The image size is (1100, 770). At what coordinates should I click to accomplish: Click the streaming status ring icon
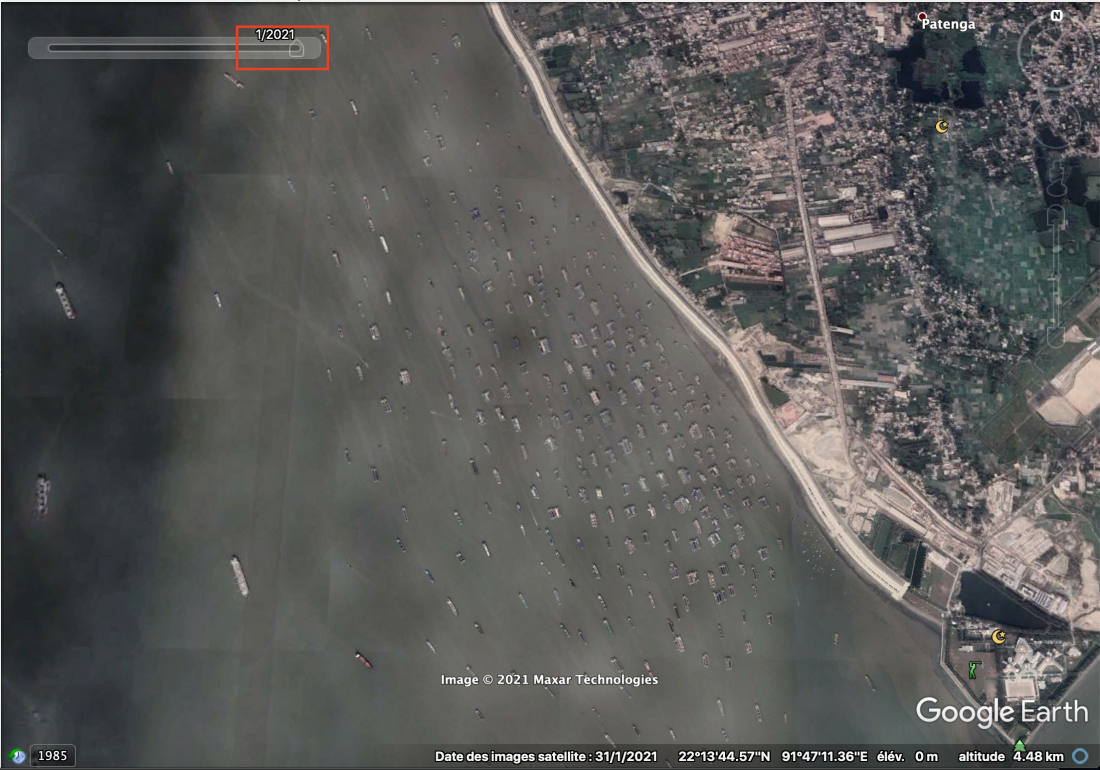(1080, 756)
